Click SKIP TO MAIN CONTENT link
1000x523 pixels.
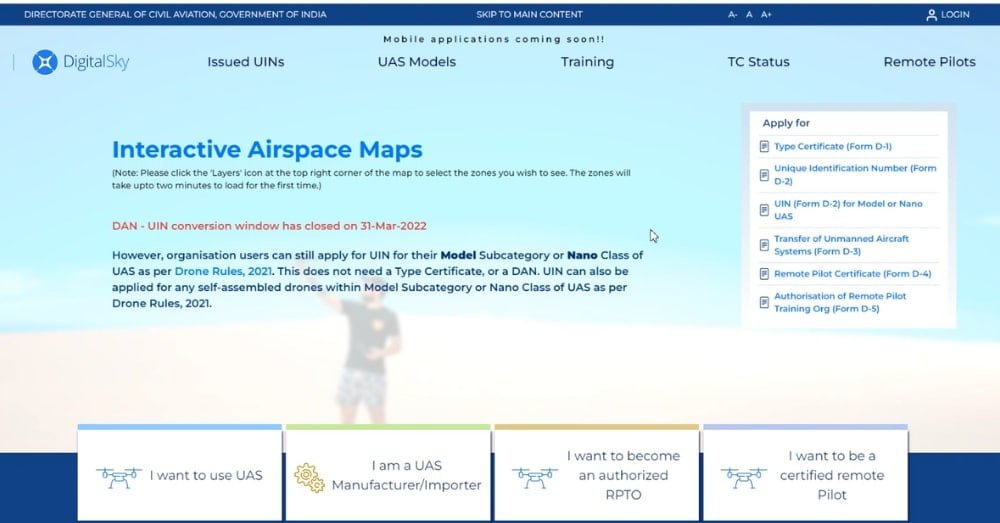(529, 14)
